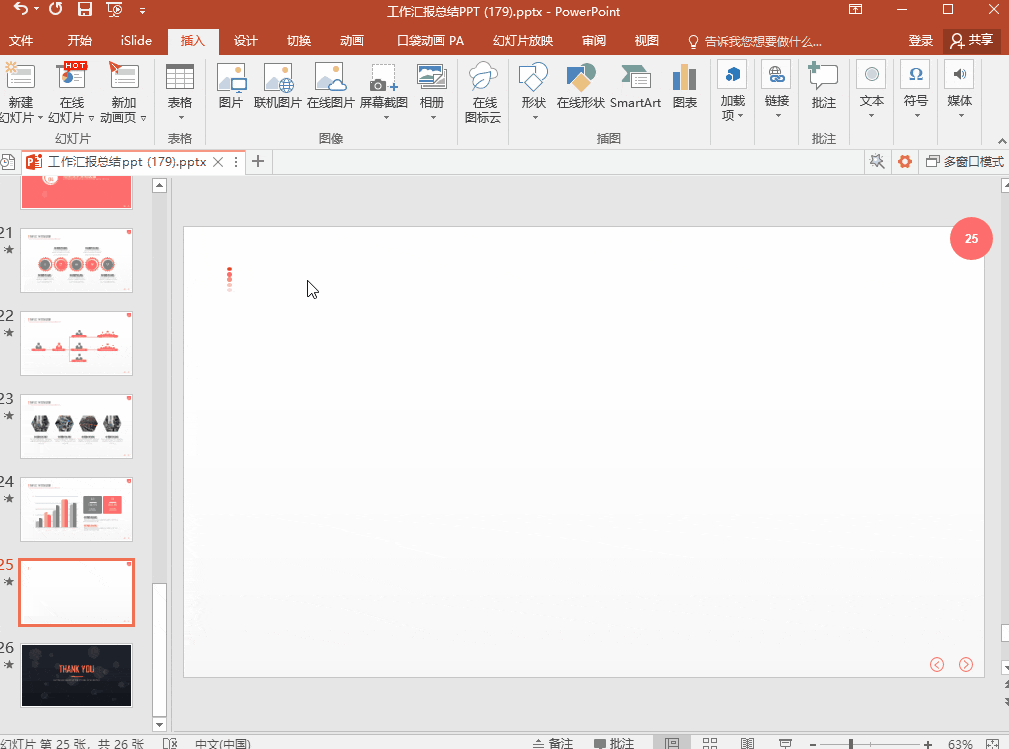Screen dimensions: 1009x749
Task: Toggle 多窗口模式 multi-window mode
Action: 965,162
